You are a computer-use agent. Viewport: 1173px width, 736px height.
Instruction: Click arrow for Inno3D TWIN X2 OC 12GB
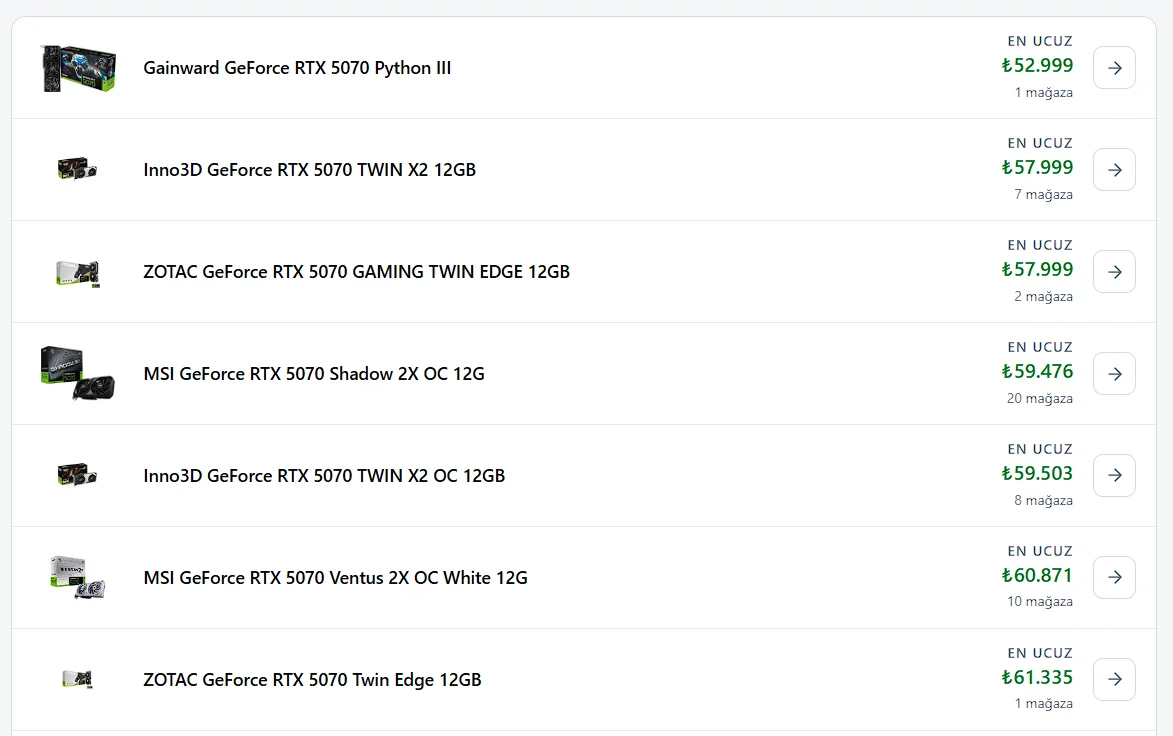click(x=1114, y=476)
